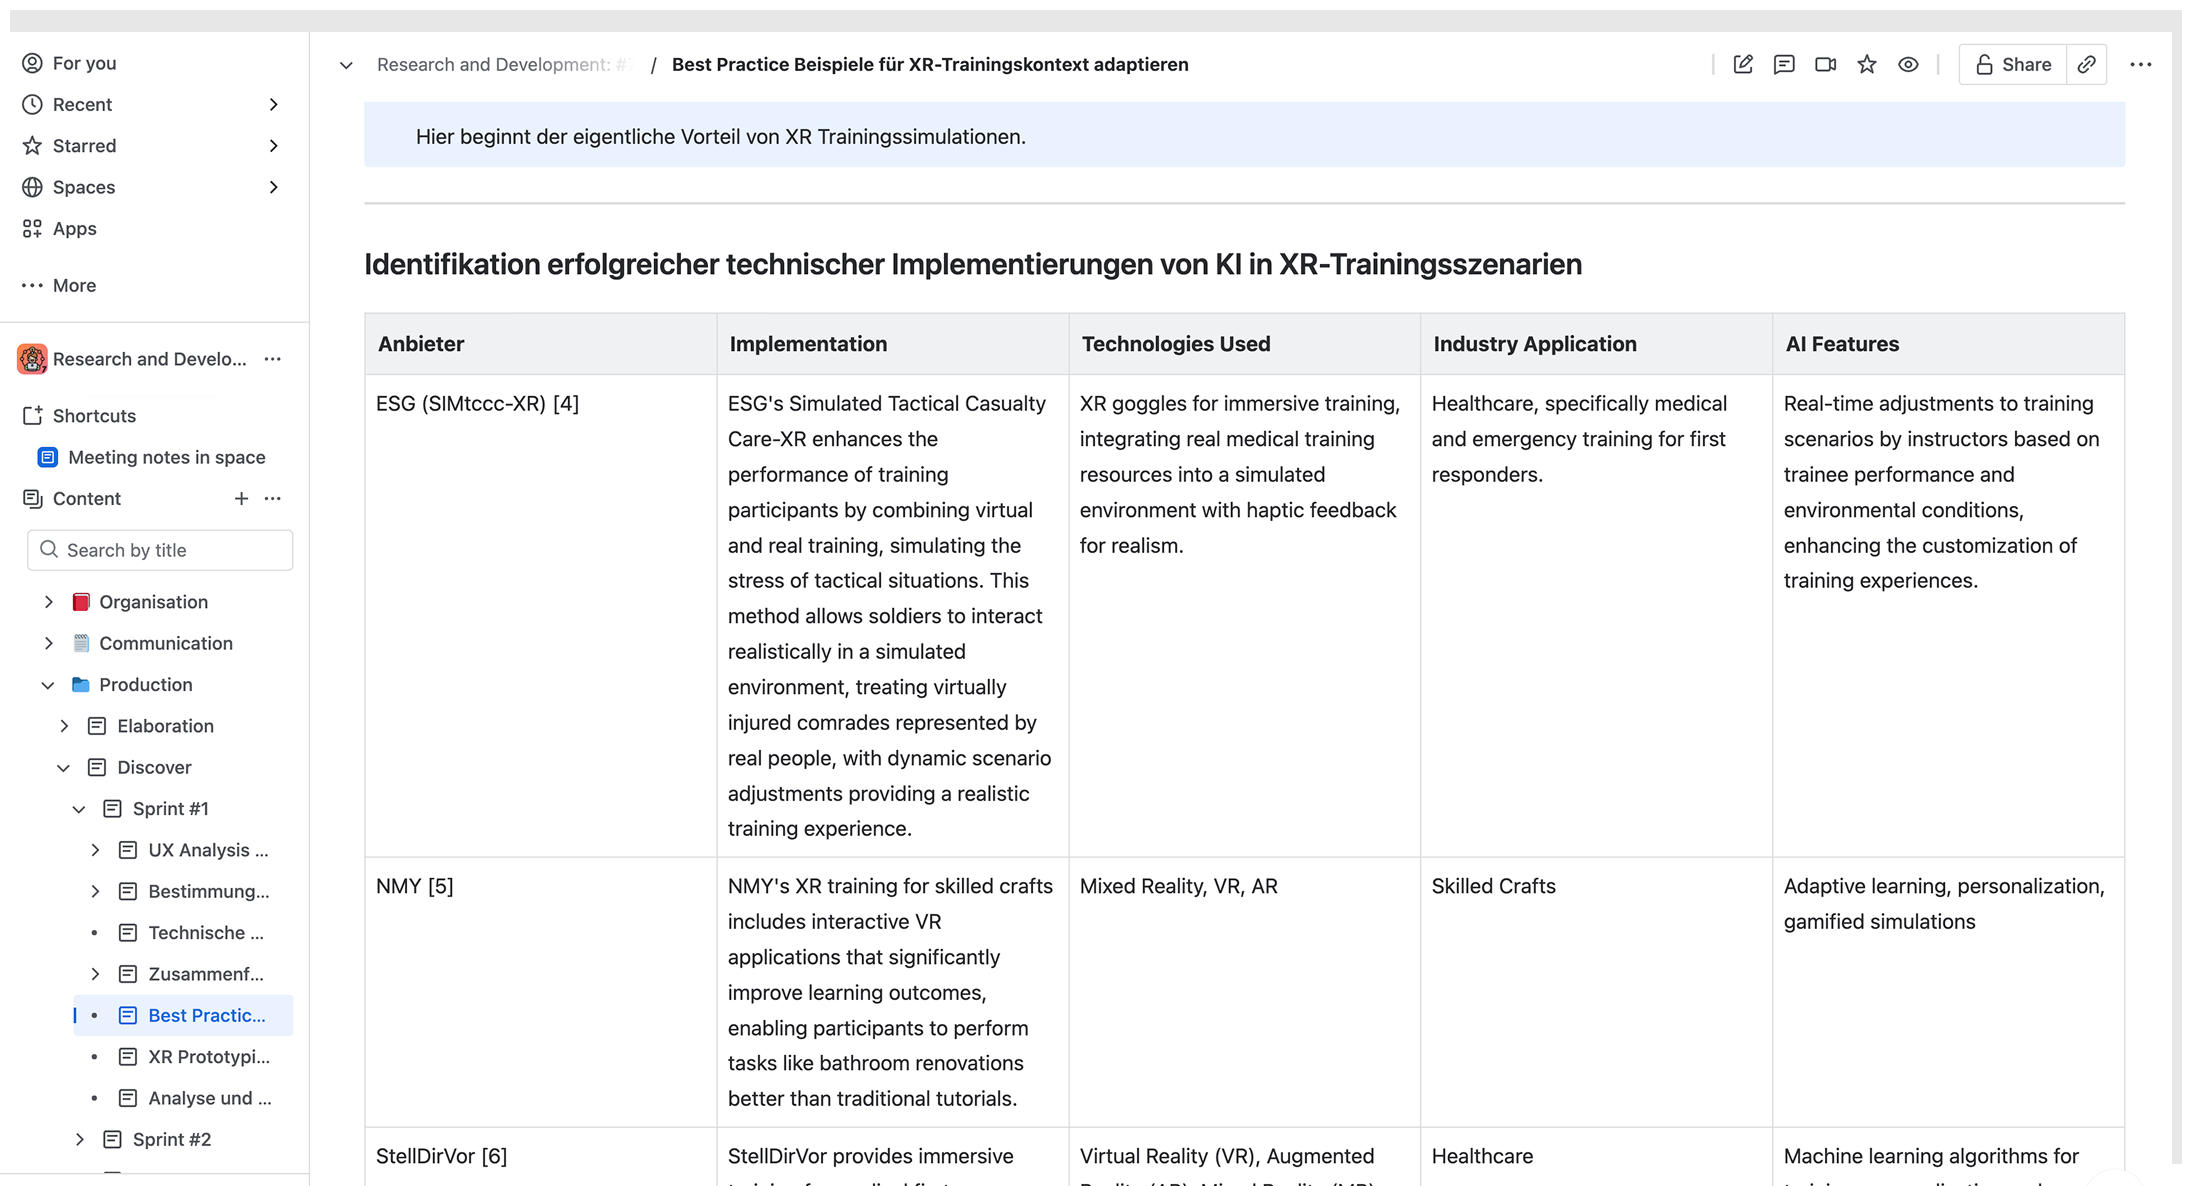
Task: Add new content with the plus icon
Action: pos(241,498)
